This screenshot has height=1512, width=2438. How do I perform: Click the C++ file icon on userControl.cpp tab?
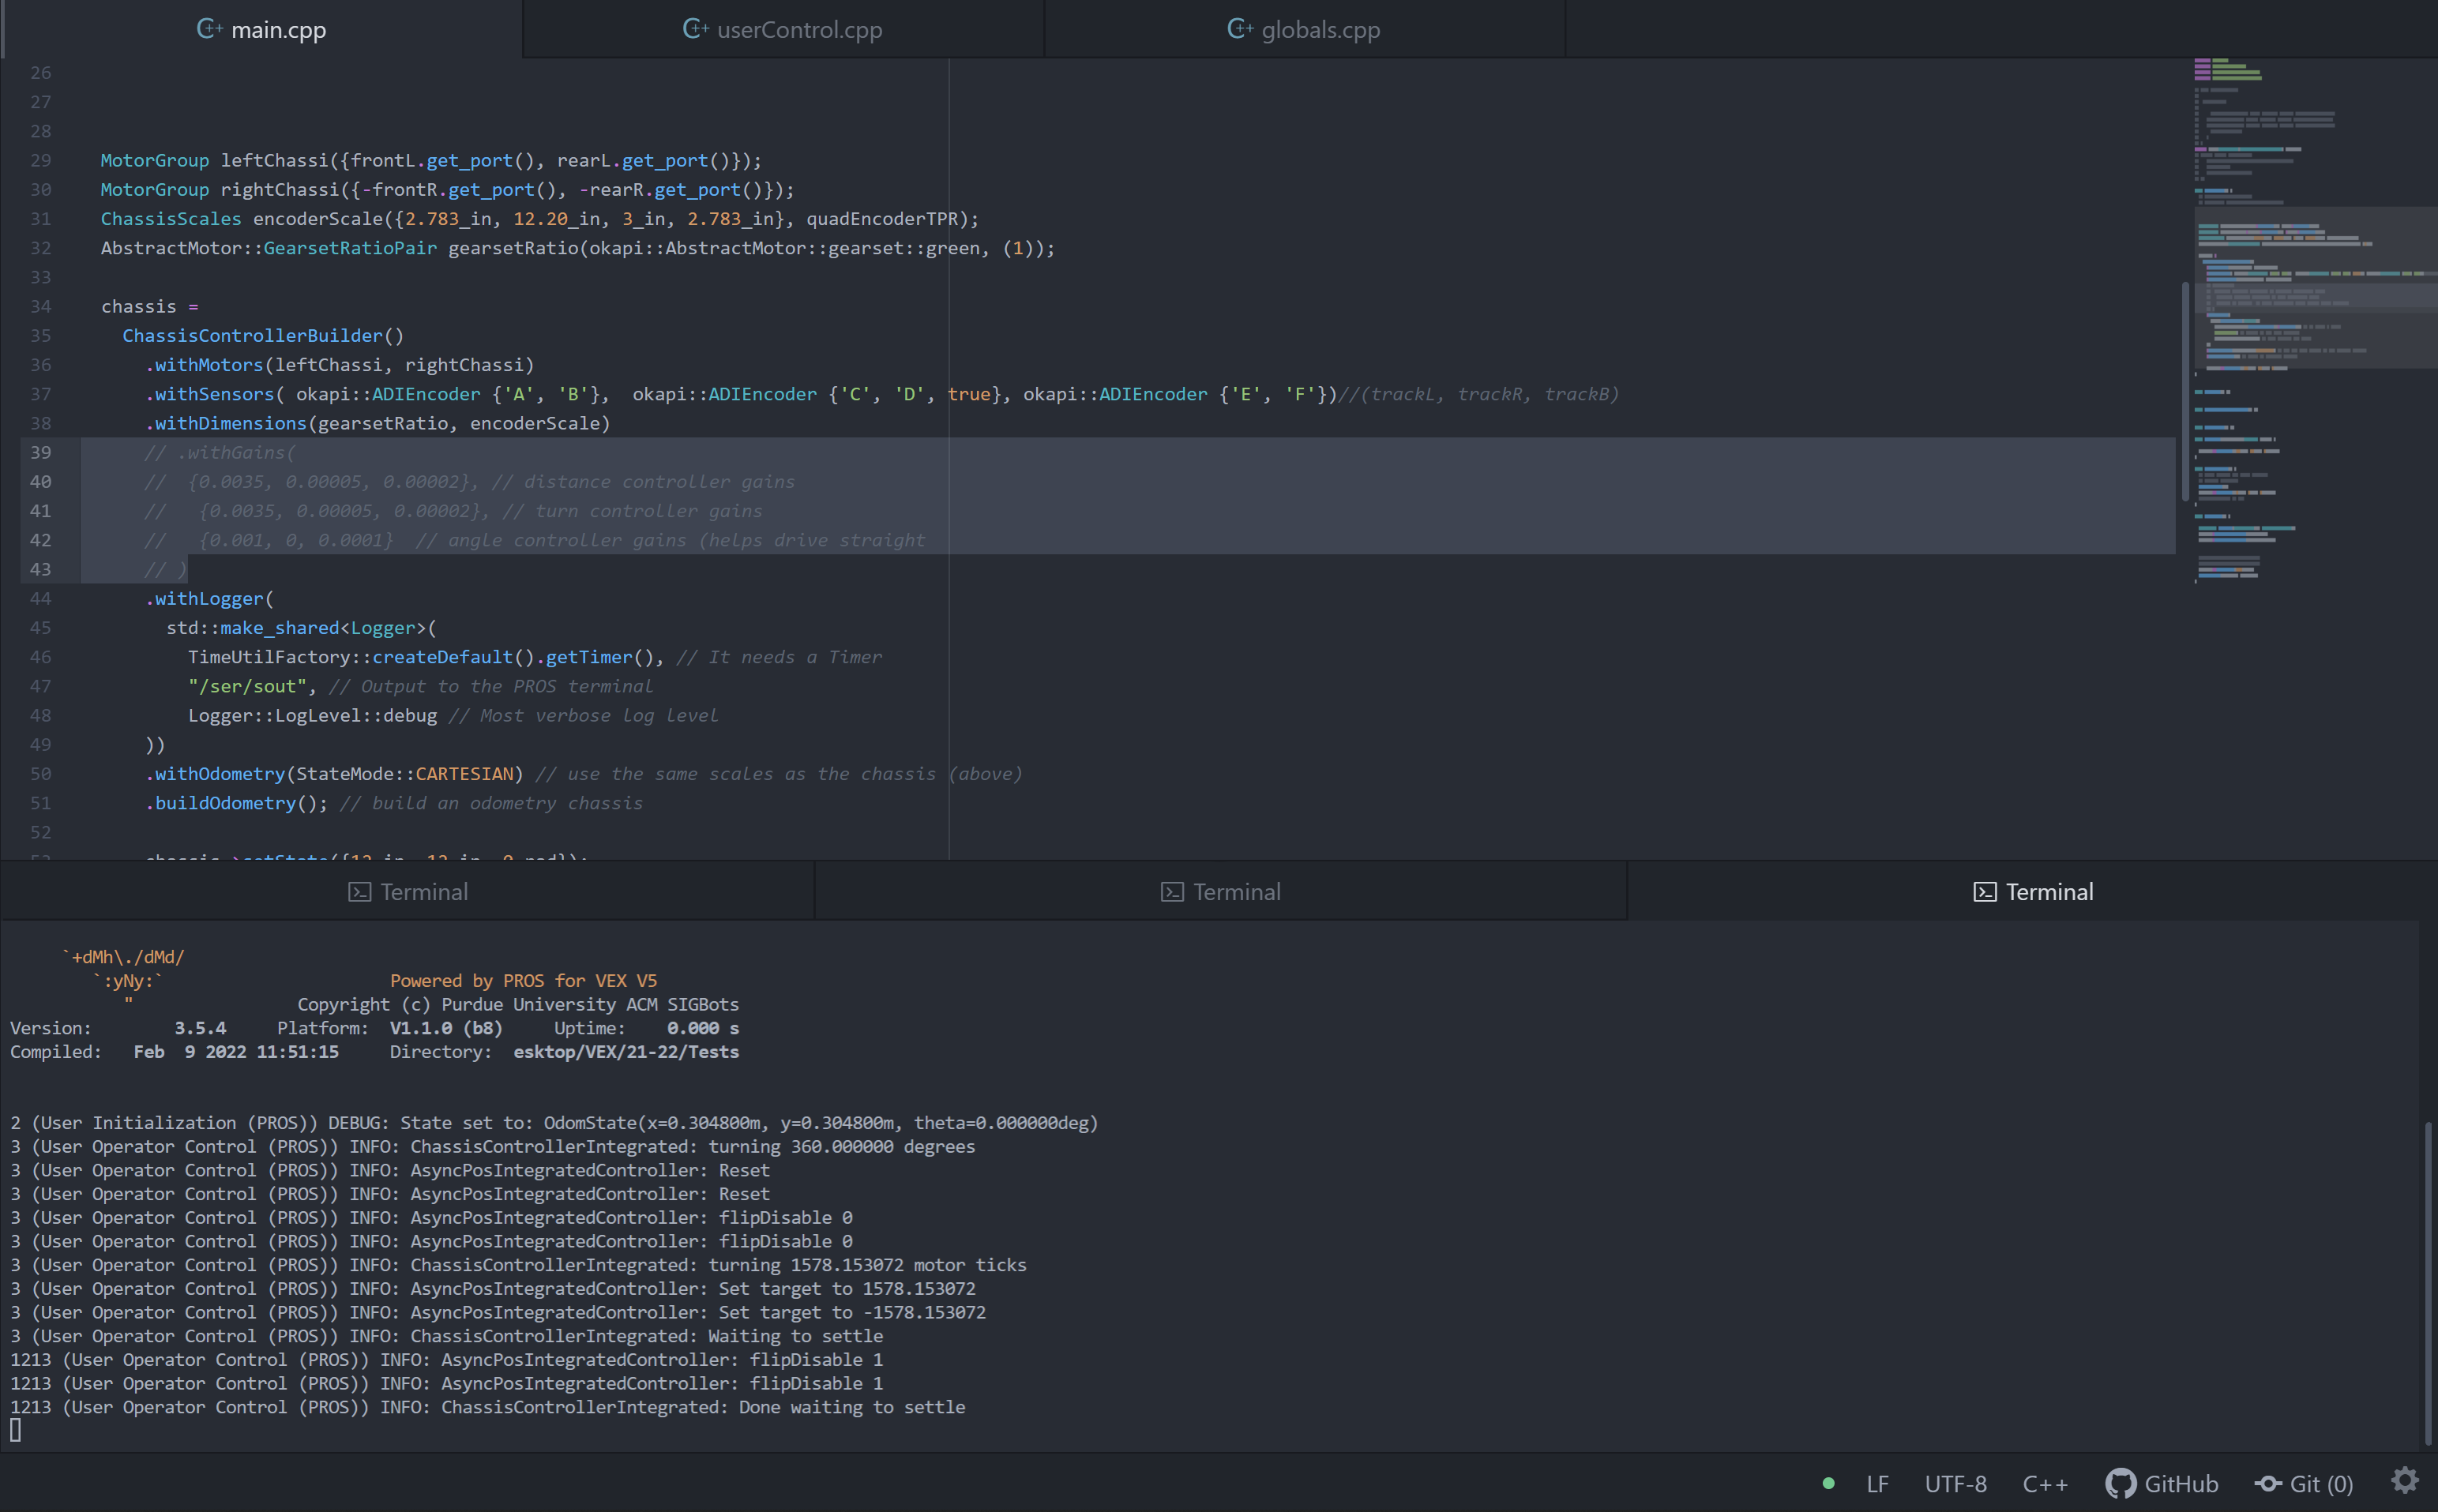695,28
